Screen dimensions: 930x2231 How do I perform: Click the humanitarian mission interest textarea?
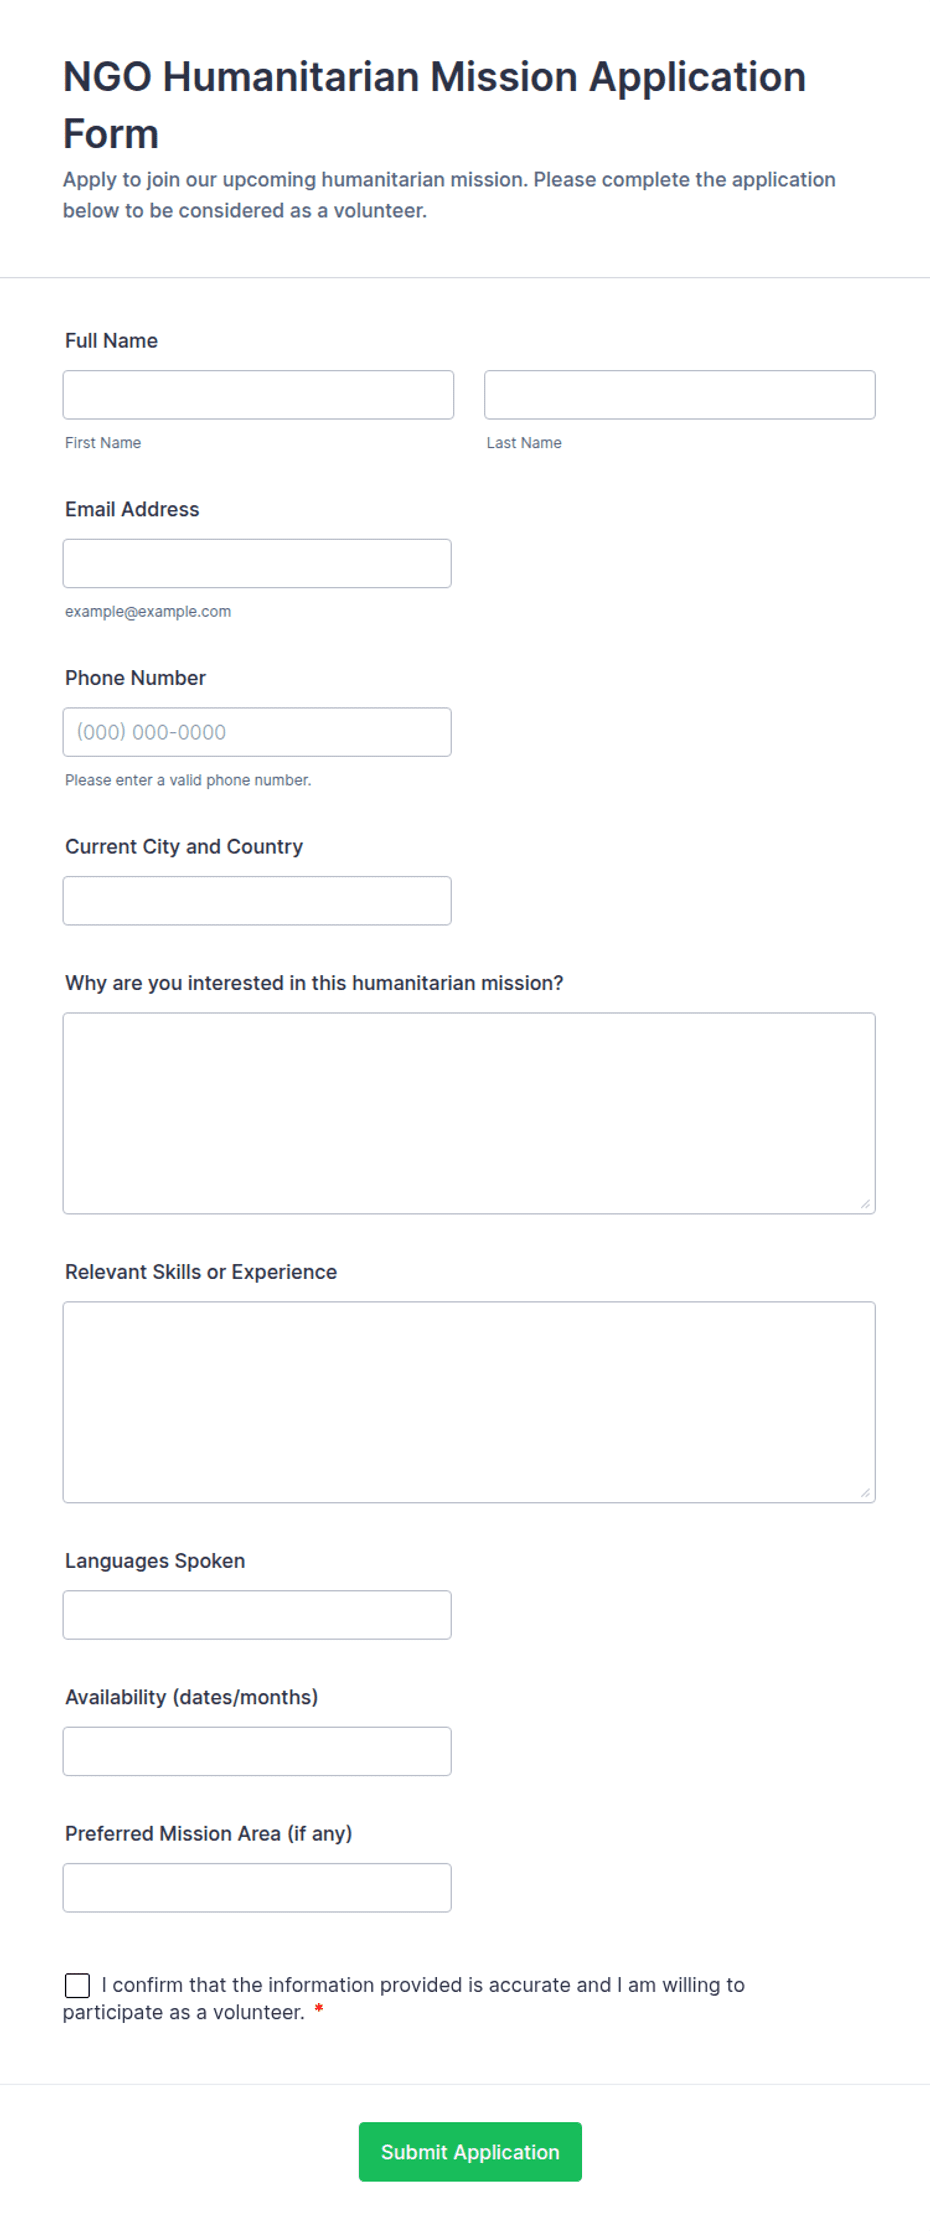pos(469,1114)
